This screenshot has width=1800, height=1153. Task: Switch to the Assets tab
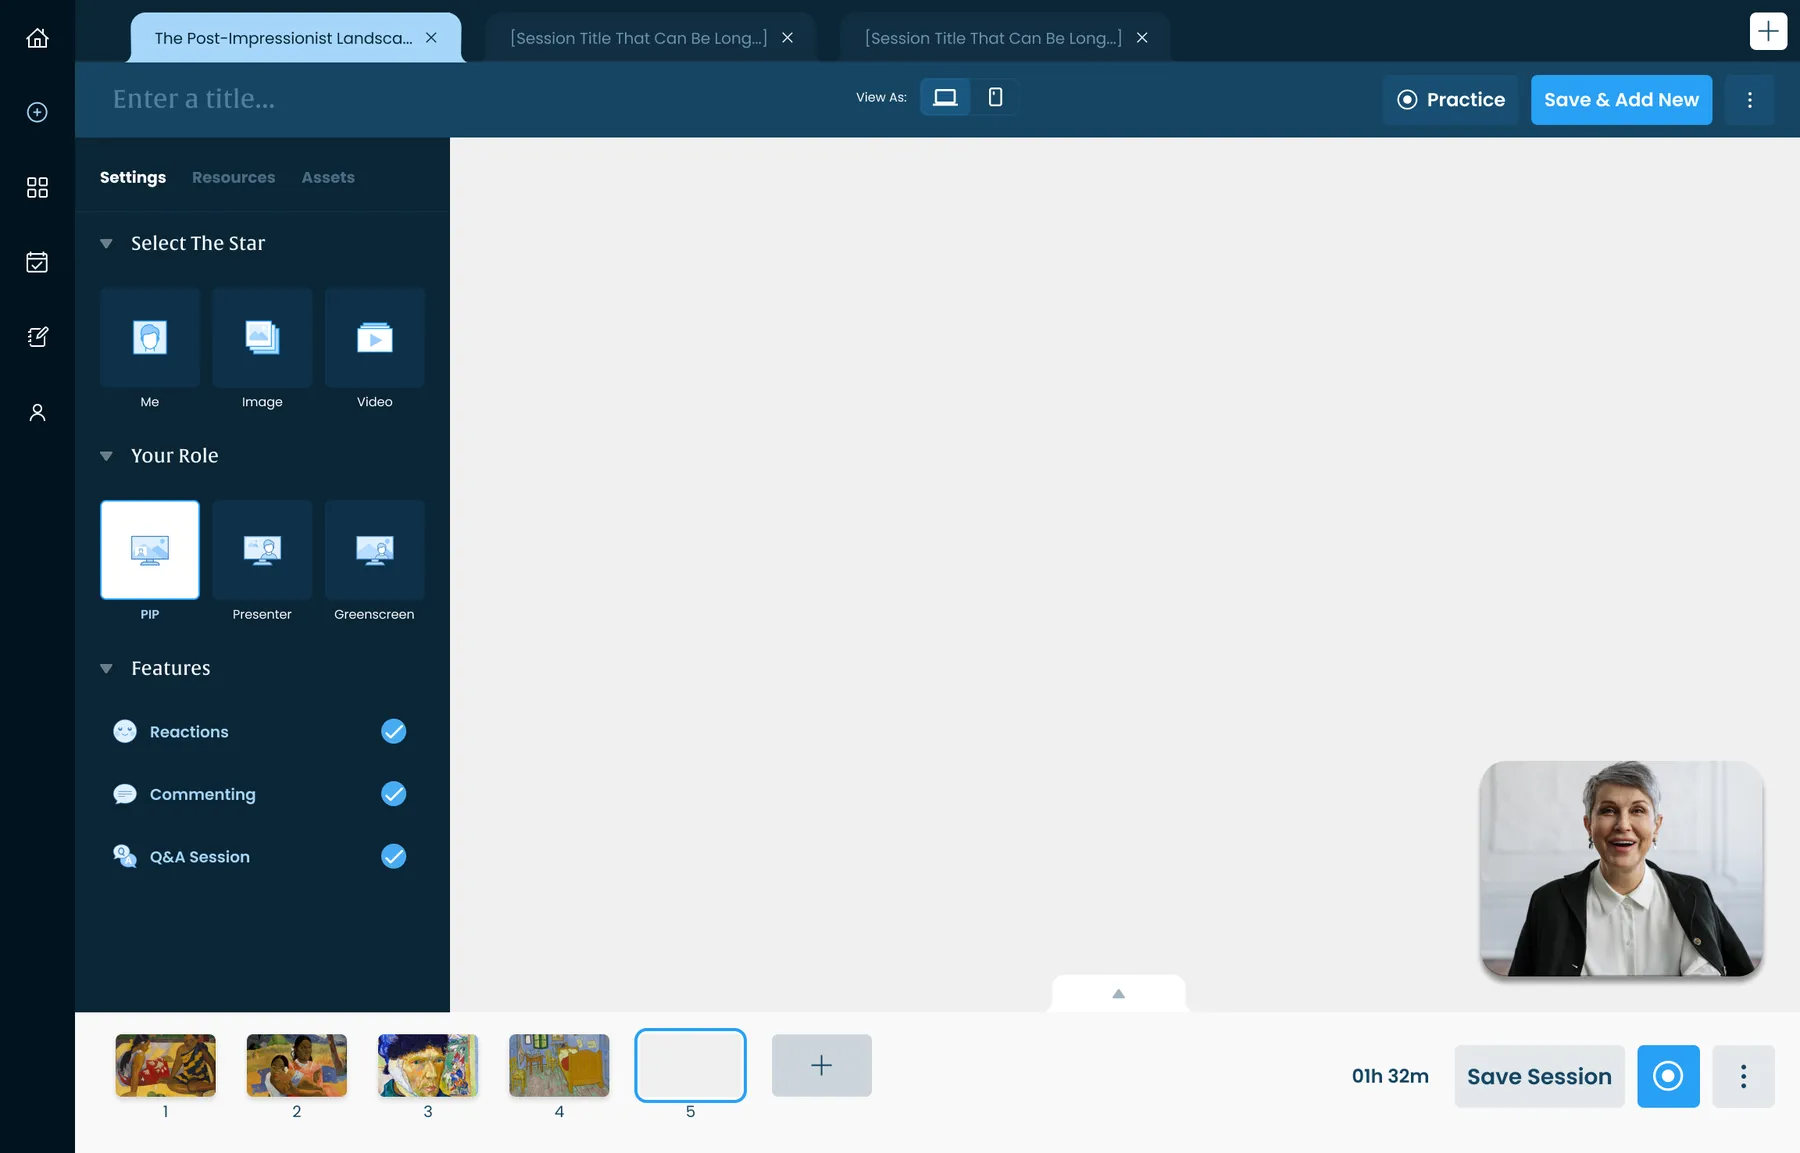coord(328,177)
